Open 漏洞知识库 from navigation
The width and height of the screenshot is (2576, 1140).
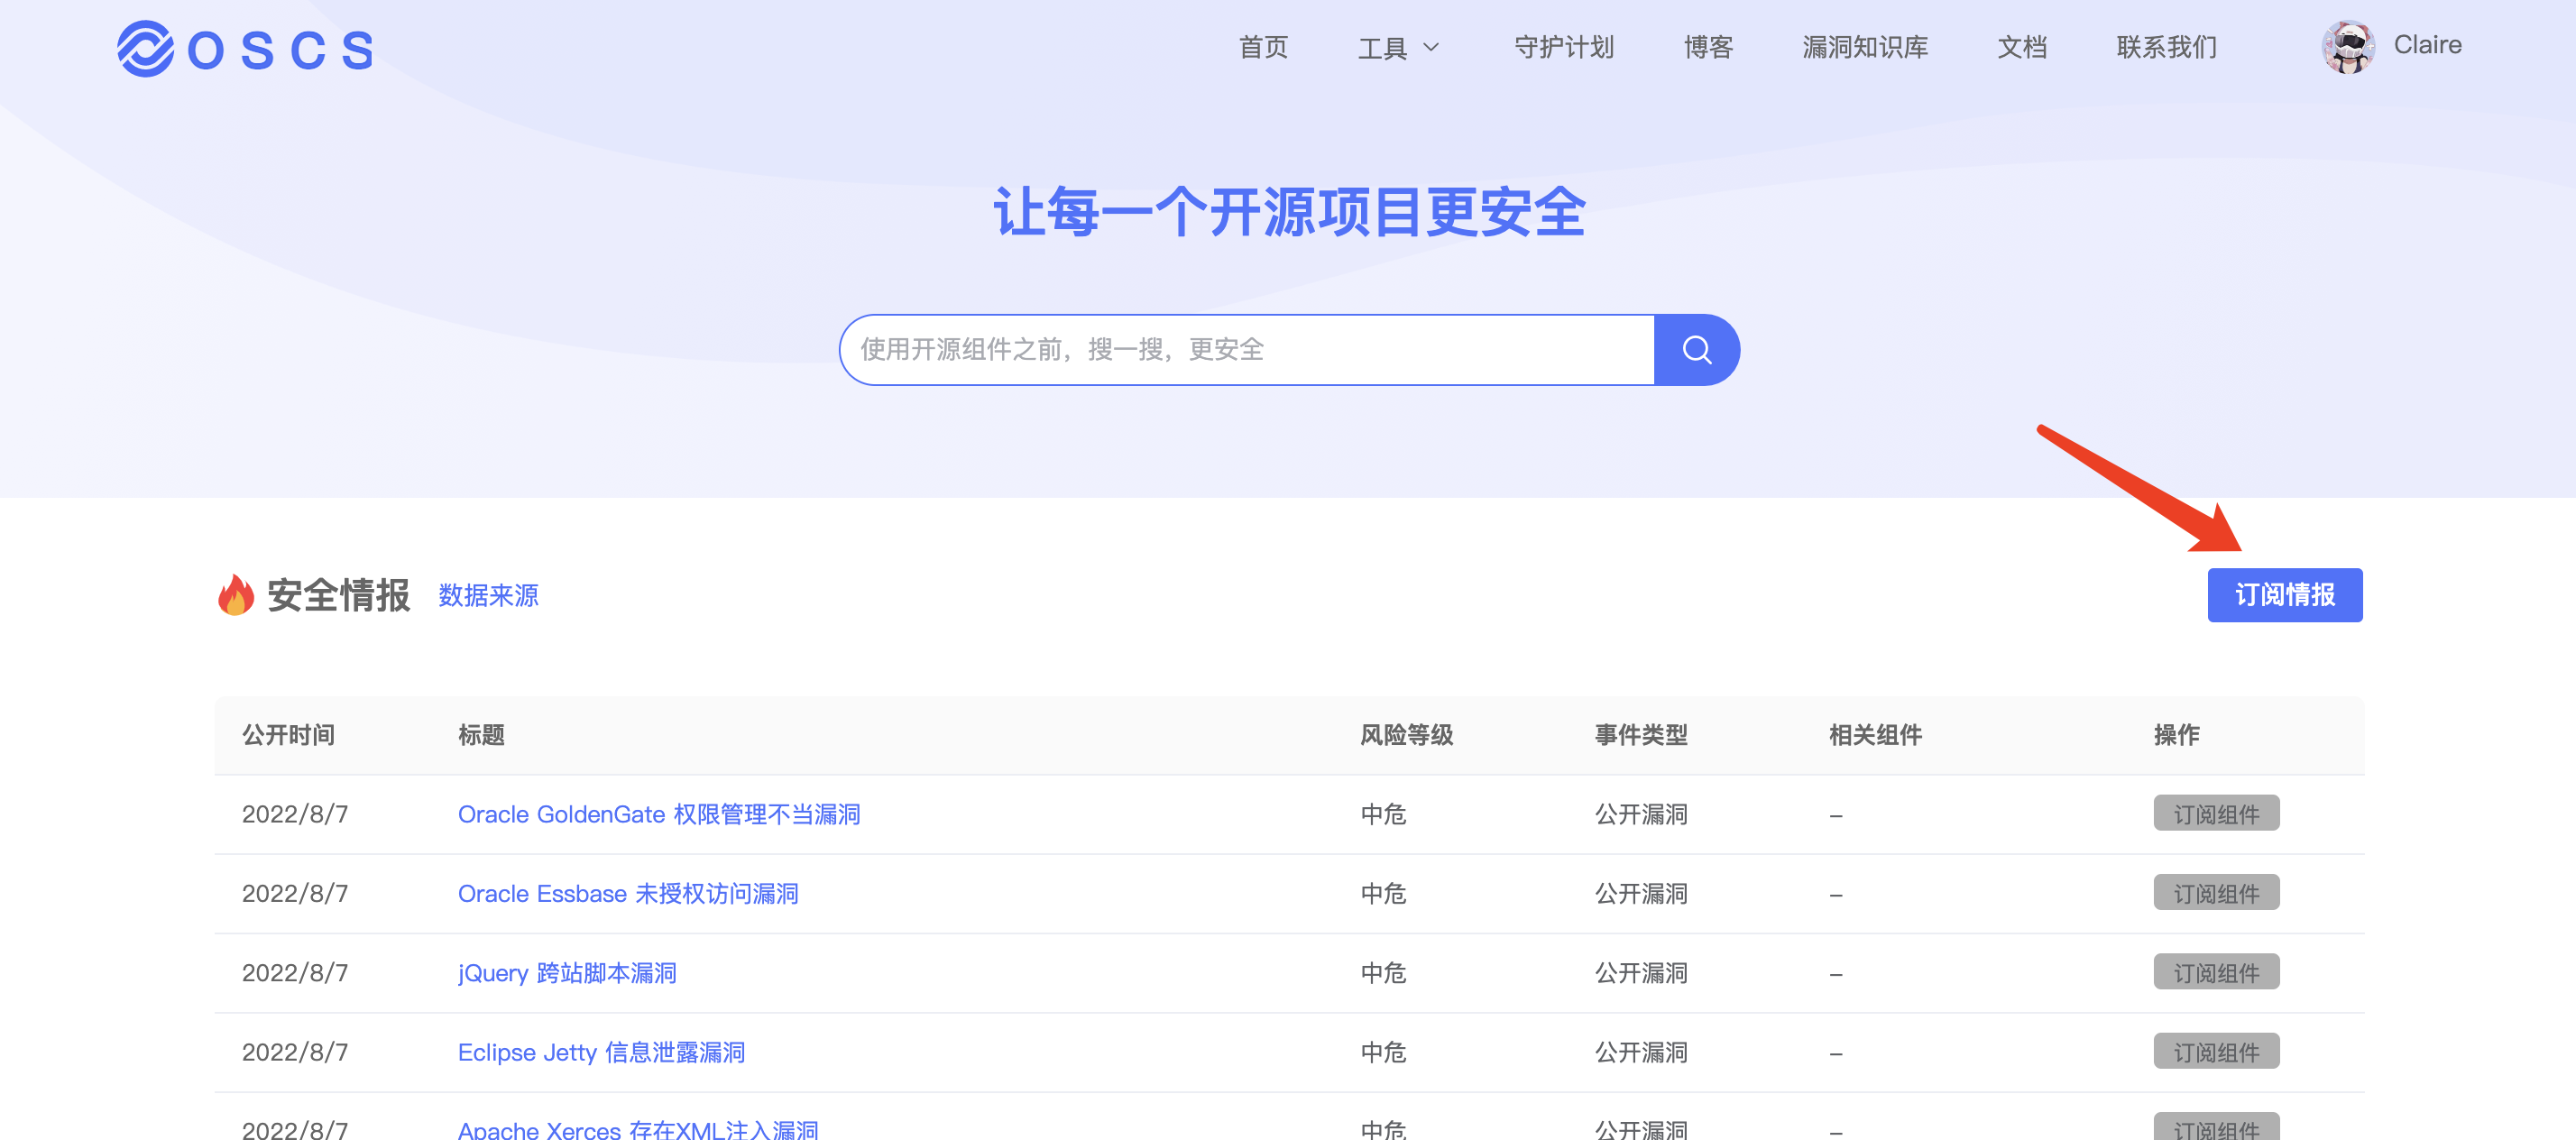click(1864, 47)
